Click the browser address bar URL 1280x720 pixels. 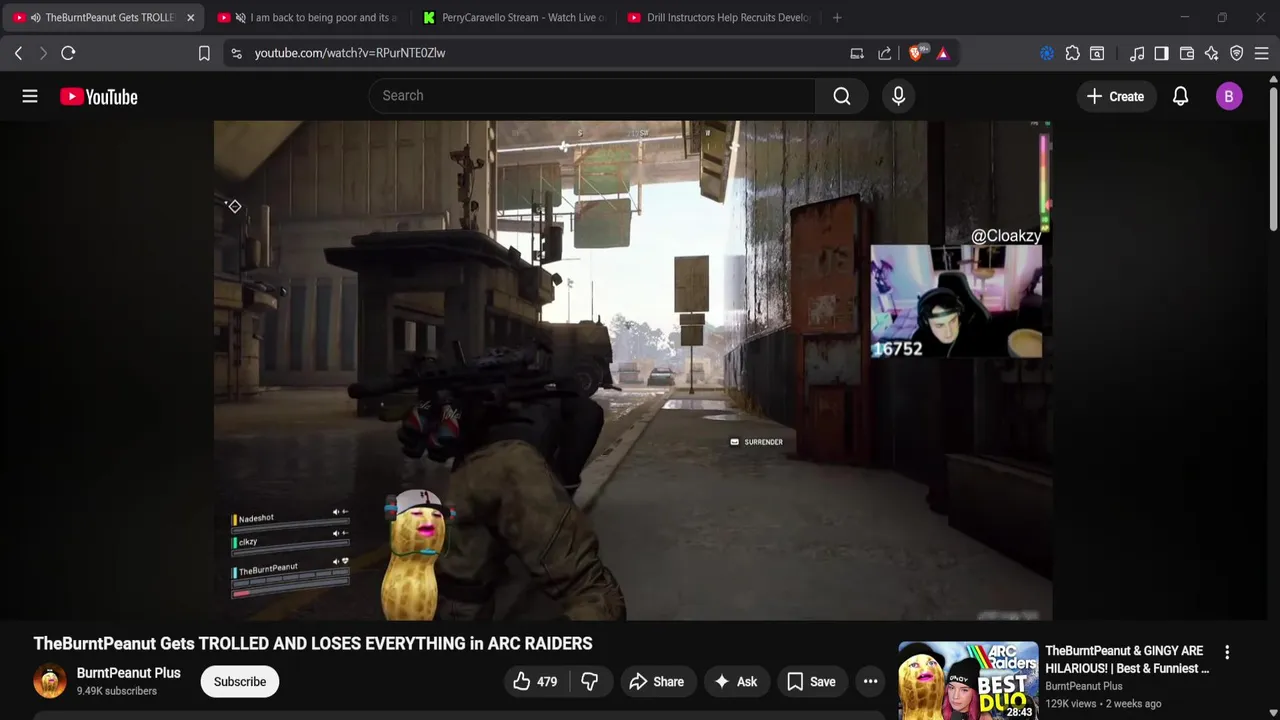tap(350, 53)
